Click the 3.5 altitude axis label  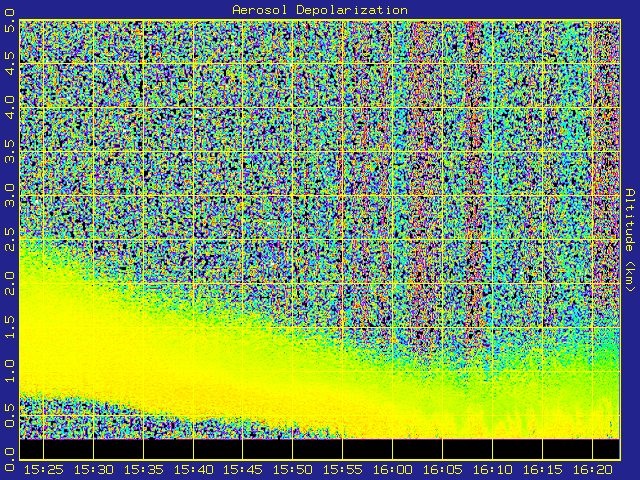[x=10, y=151]
